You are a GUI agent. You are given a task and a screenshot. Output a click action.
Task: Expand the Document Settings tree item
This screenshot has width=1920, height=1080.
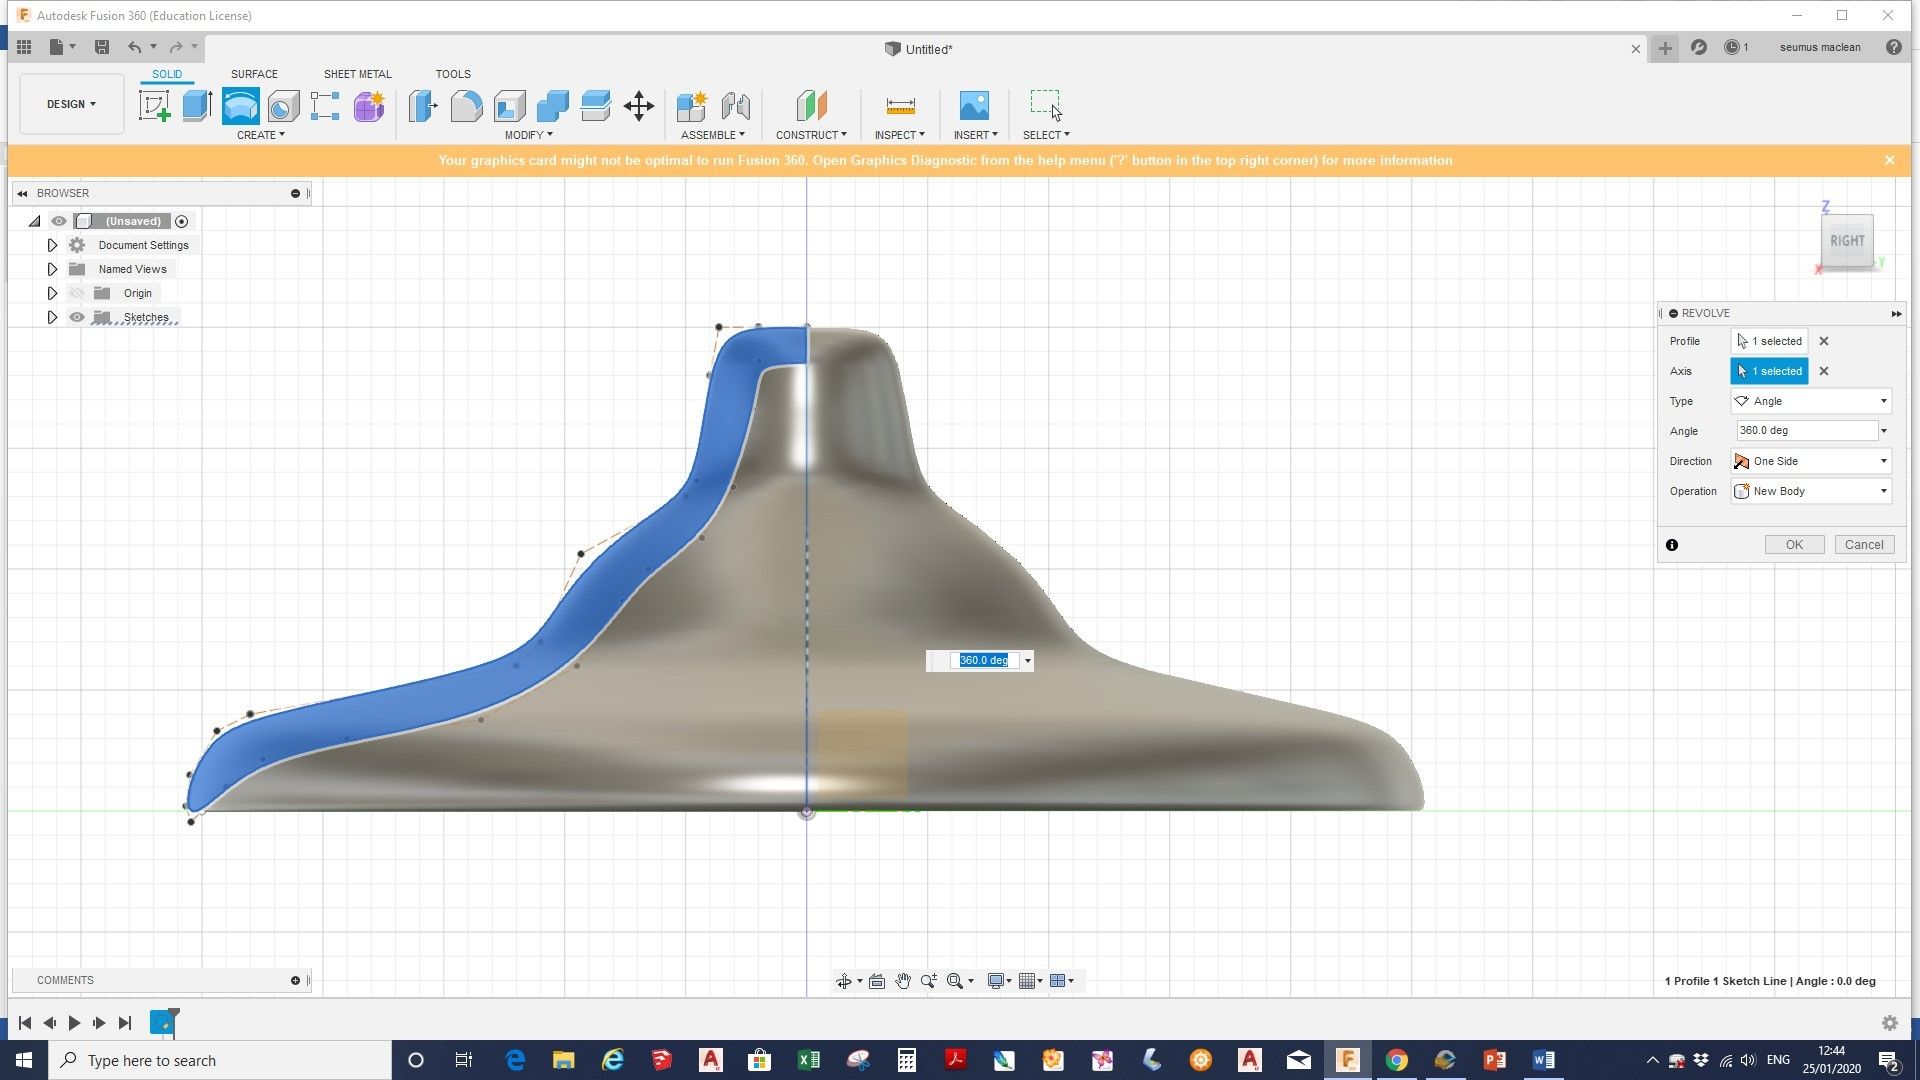(52, 245)
